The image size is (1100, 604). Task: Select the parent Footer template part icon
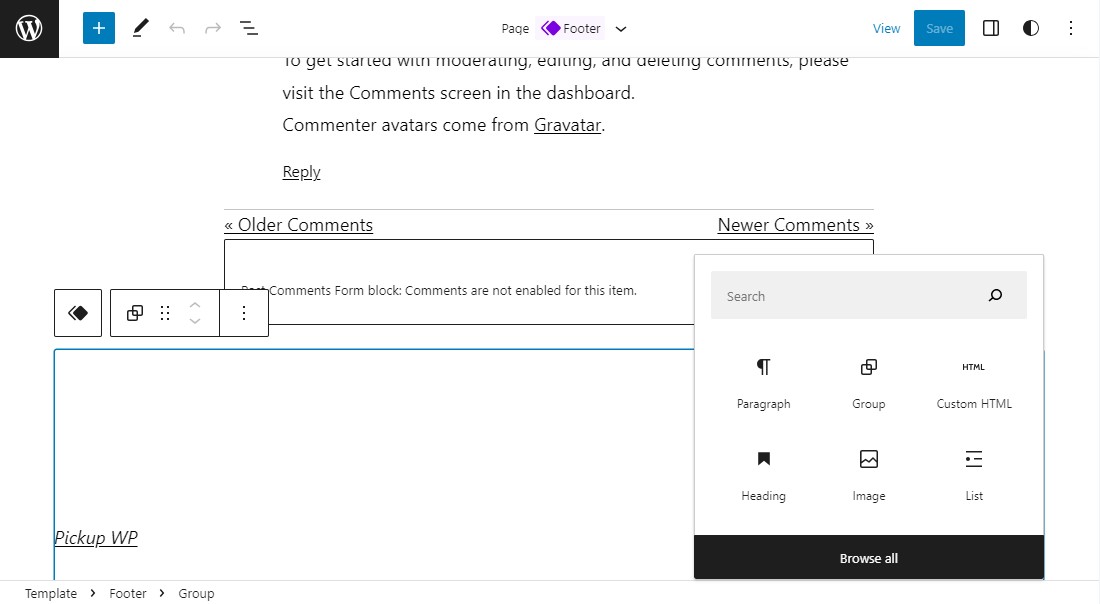tap(78, 313)
